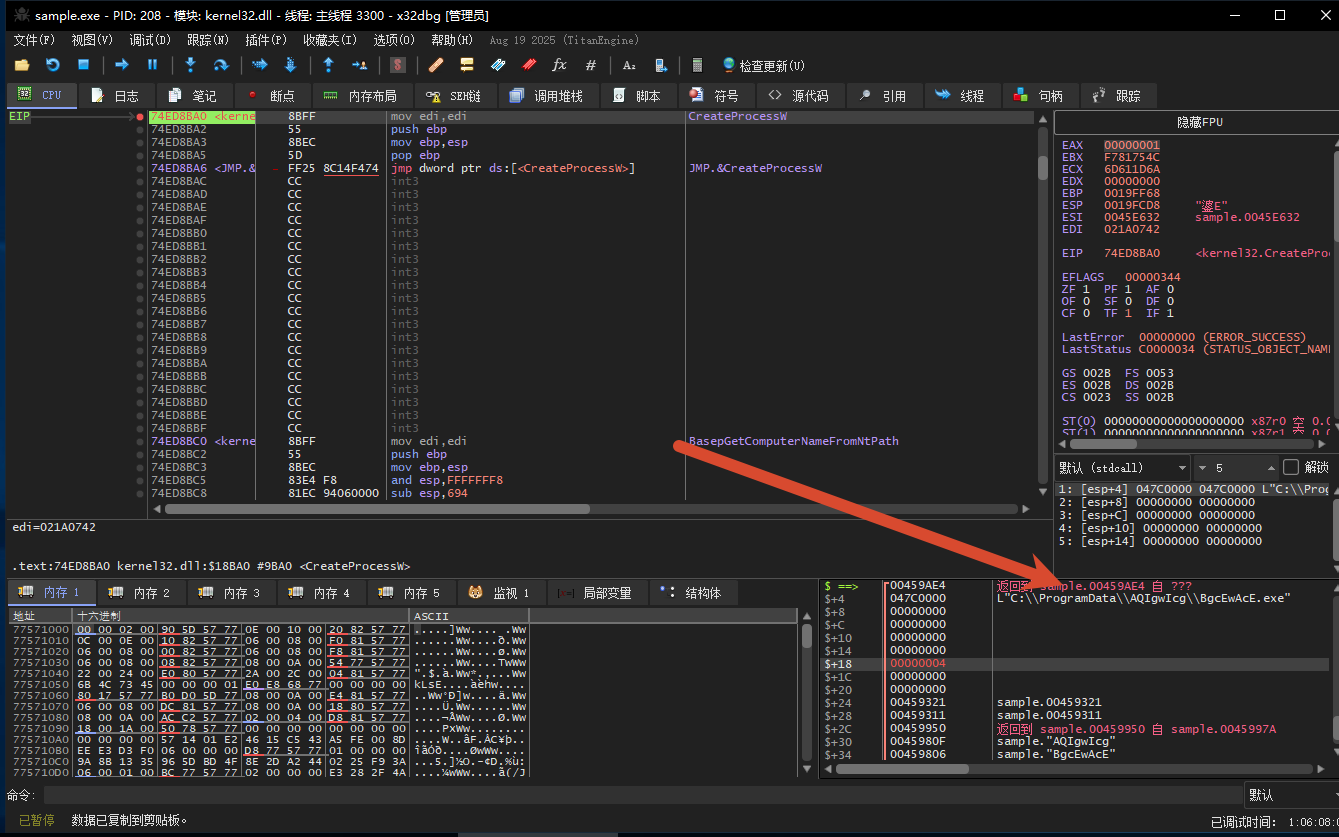The height and width of the screenshot is (837, 1339).
Task: Switch to the 内存布局 tab
Action: pos(361,95)
